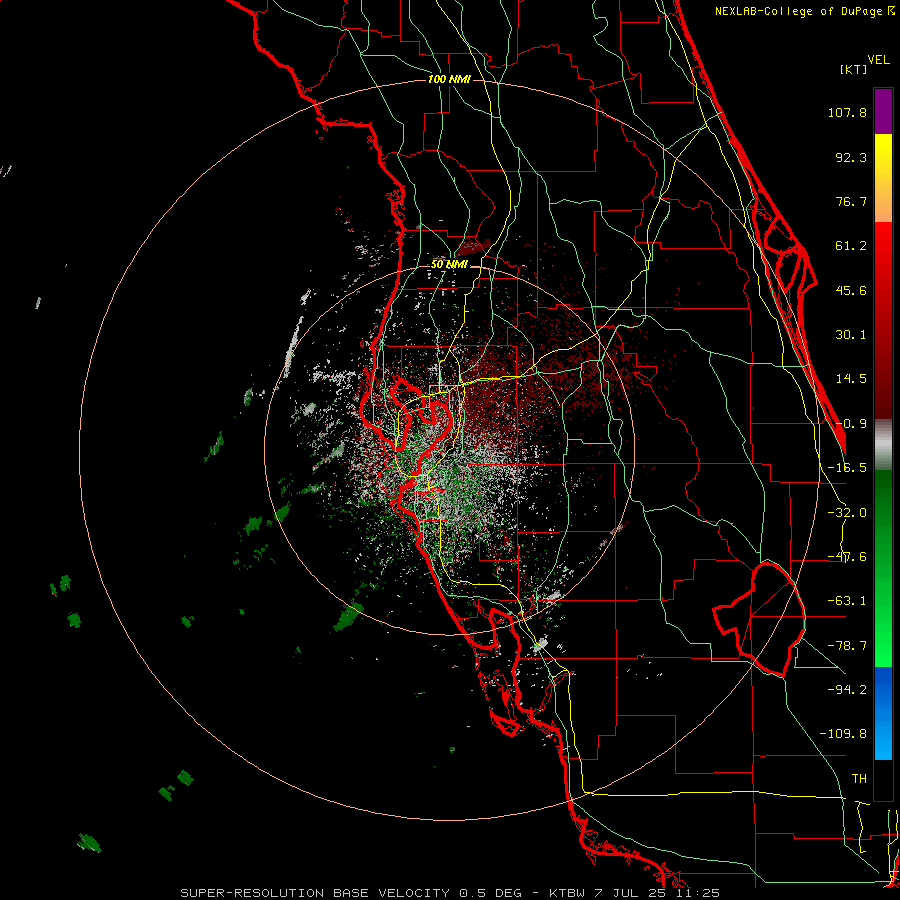Click the 92.3 scale value
Viewport: 900px width, 900px height.
851,157
